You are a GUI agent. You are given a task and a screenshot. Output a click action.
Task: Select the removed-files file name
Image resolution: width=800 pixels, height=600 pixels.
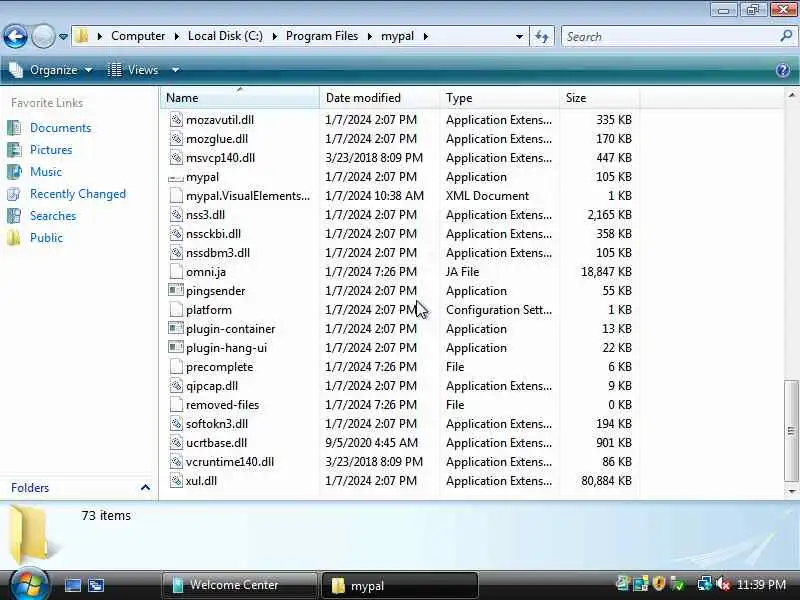point(222,405)
